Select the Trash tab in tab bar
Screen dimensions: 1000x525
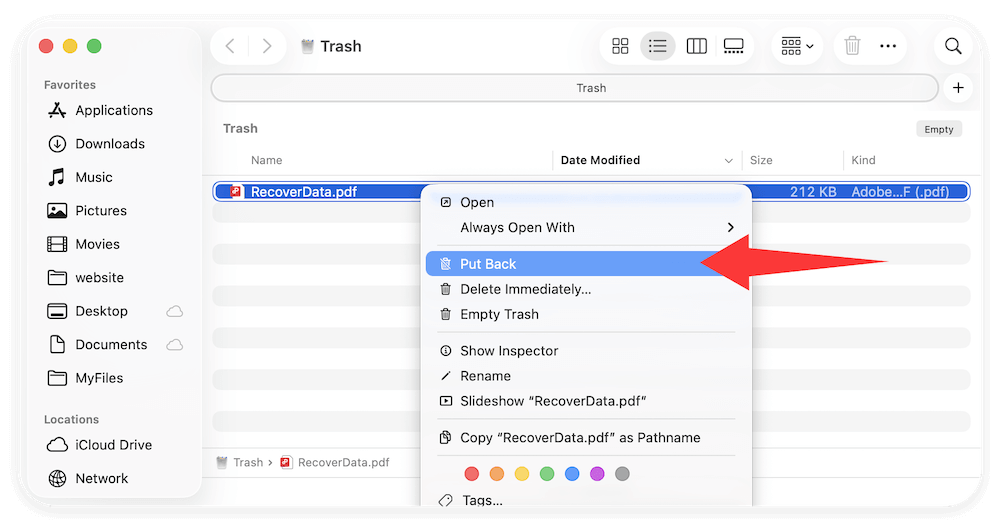(575, 88)
